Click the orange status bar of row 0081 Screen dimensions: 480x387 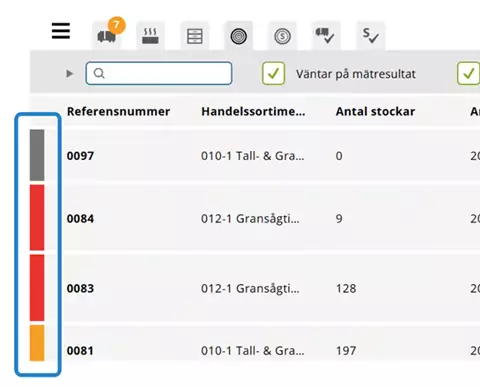pos(37,343)
